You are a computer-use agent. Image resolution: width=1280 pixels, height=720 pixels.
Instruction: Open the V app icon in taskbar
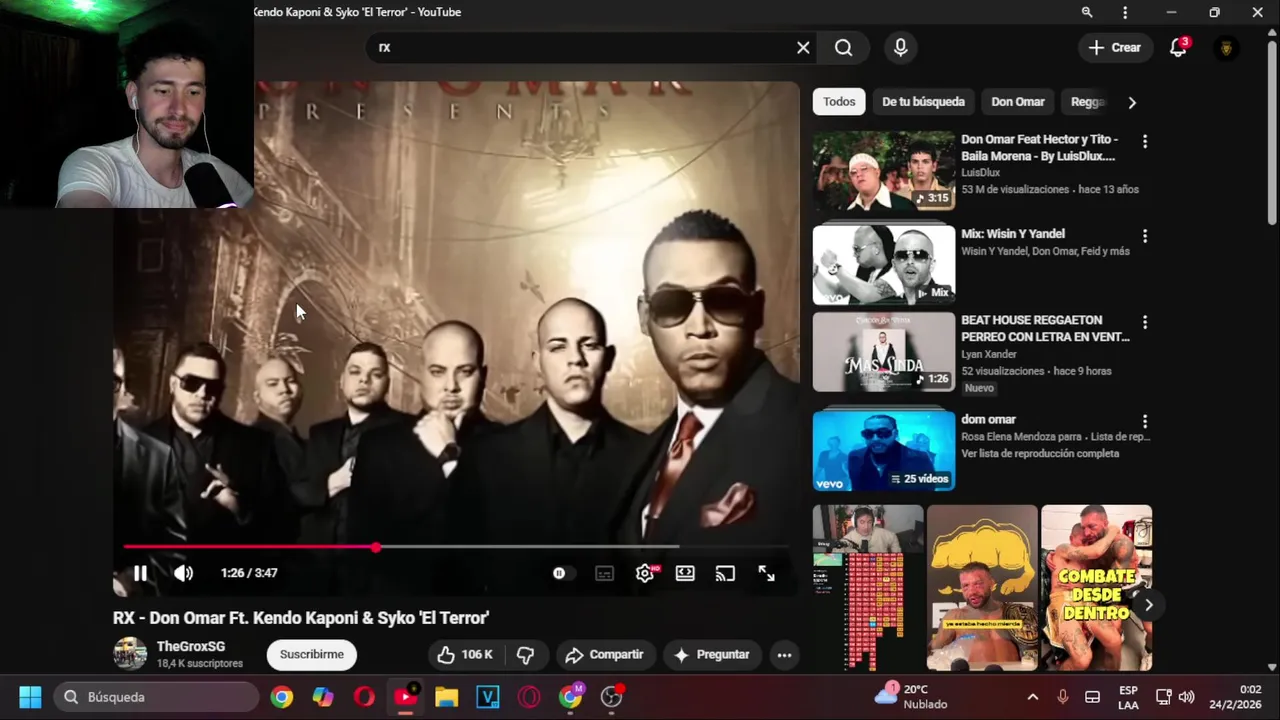click(x=488, y=697)
